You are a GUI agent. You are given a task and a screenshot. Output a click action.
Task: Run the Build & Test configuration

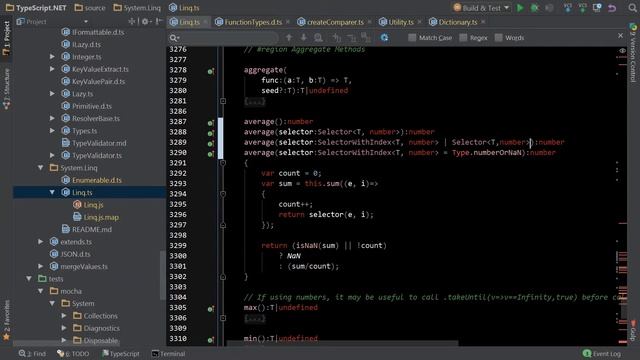520,8
